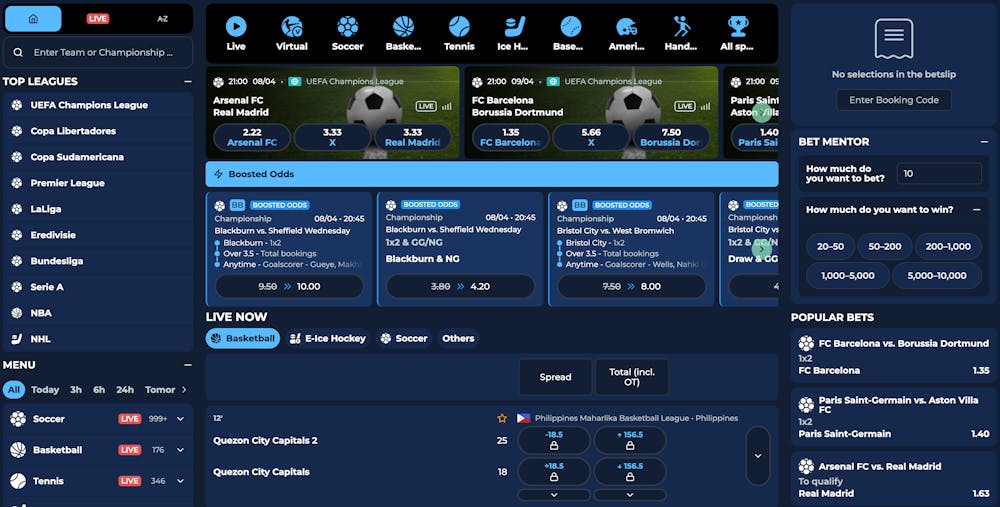The height and width of the screenshot is (507, 1000).
Task: Bet on Arsenal FC at 2.22
Action: click(252, 137)
